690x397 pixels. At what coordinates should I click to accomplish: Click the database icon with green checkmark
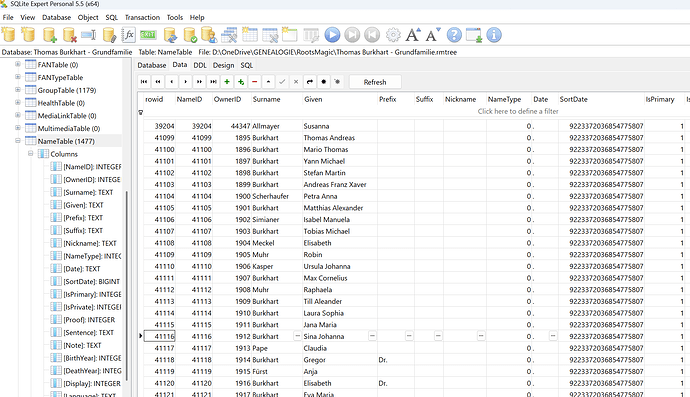pyautogui.click(x=190, y=35)
